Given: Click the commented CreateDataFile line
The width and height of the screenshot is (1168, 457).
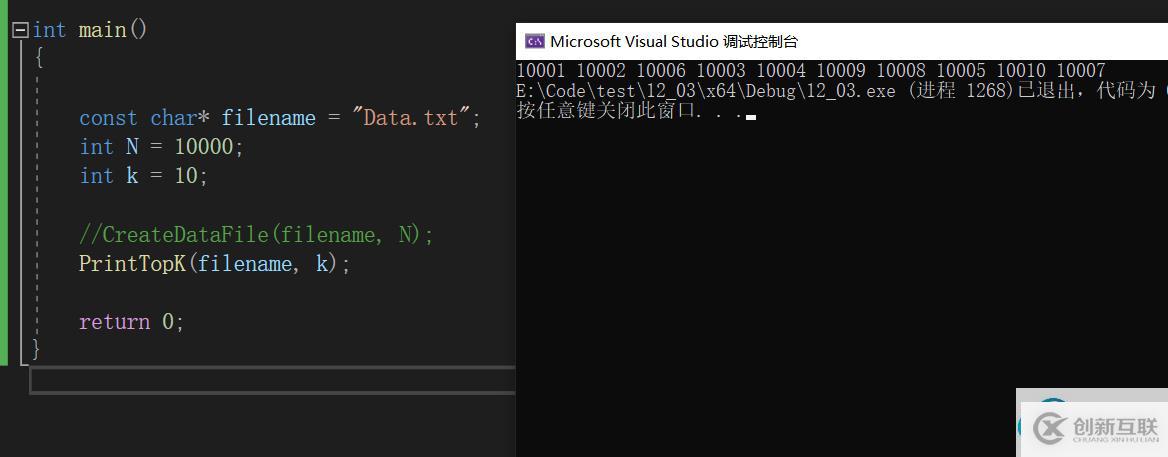Looking at the screenshot, I should click(x=256, y=235).
